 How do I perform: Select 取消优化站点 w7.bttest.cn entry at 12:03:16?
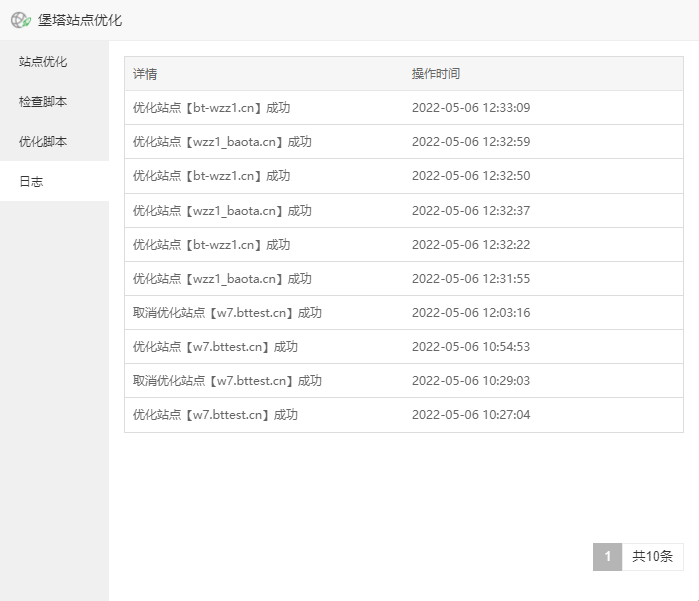404,313
